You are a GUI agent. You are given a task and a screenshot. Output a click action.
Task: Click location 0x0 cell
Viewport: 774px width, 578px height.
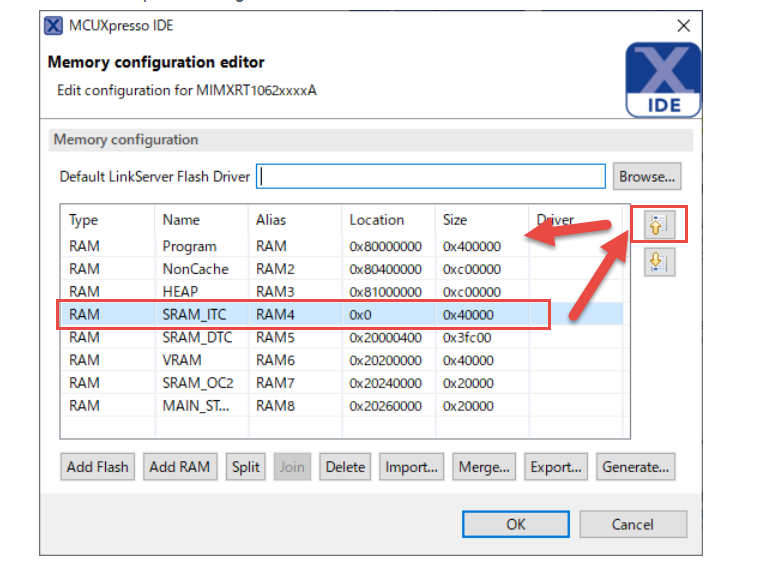(360, 314)
